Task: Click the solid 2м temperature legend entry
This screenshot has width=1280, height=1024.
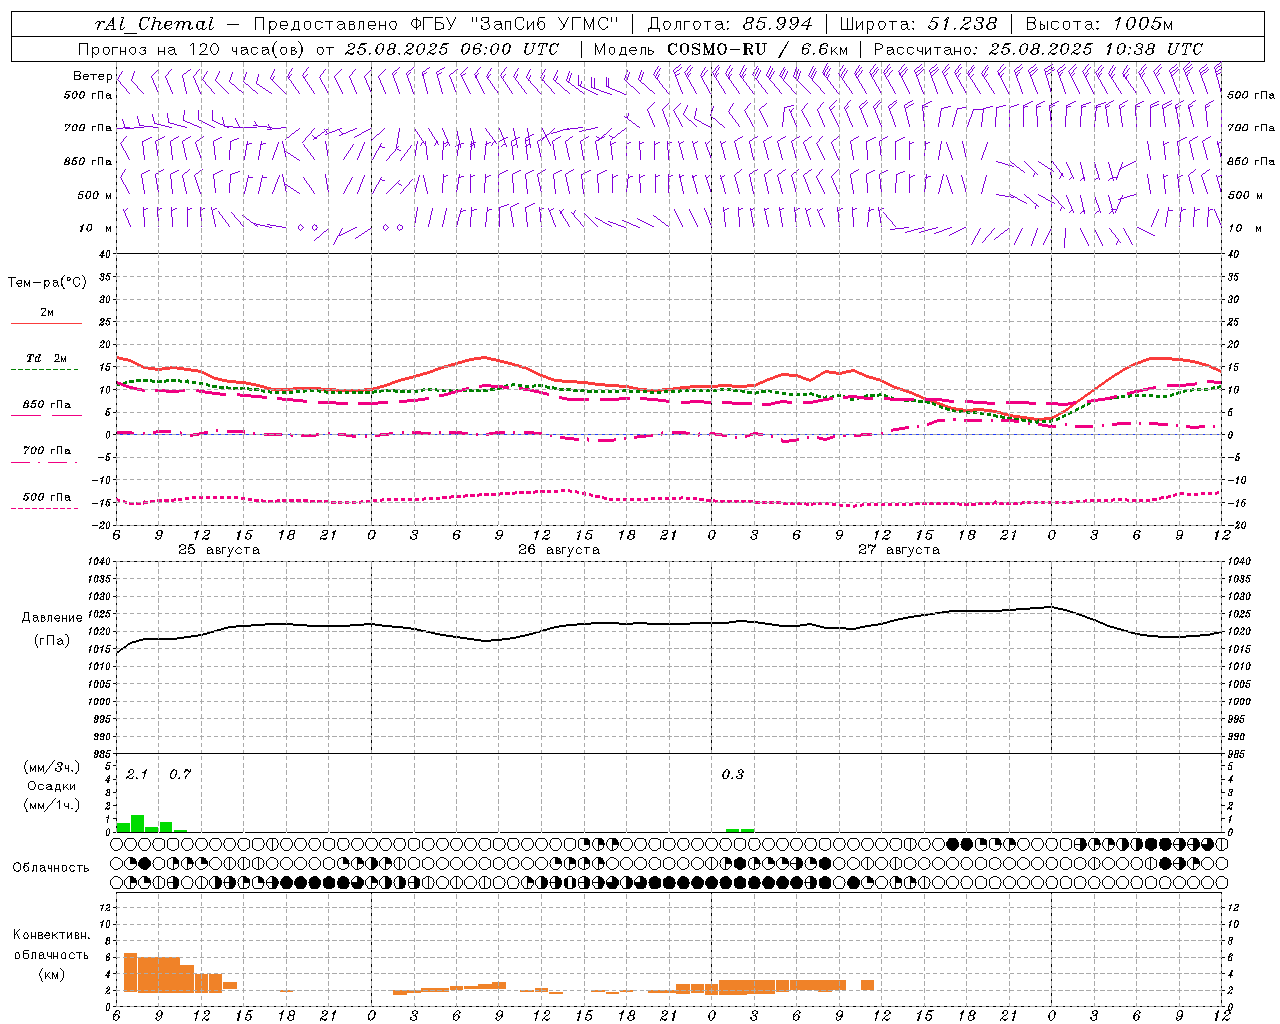Action: pos(47,316)
